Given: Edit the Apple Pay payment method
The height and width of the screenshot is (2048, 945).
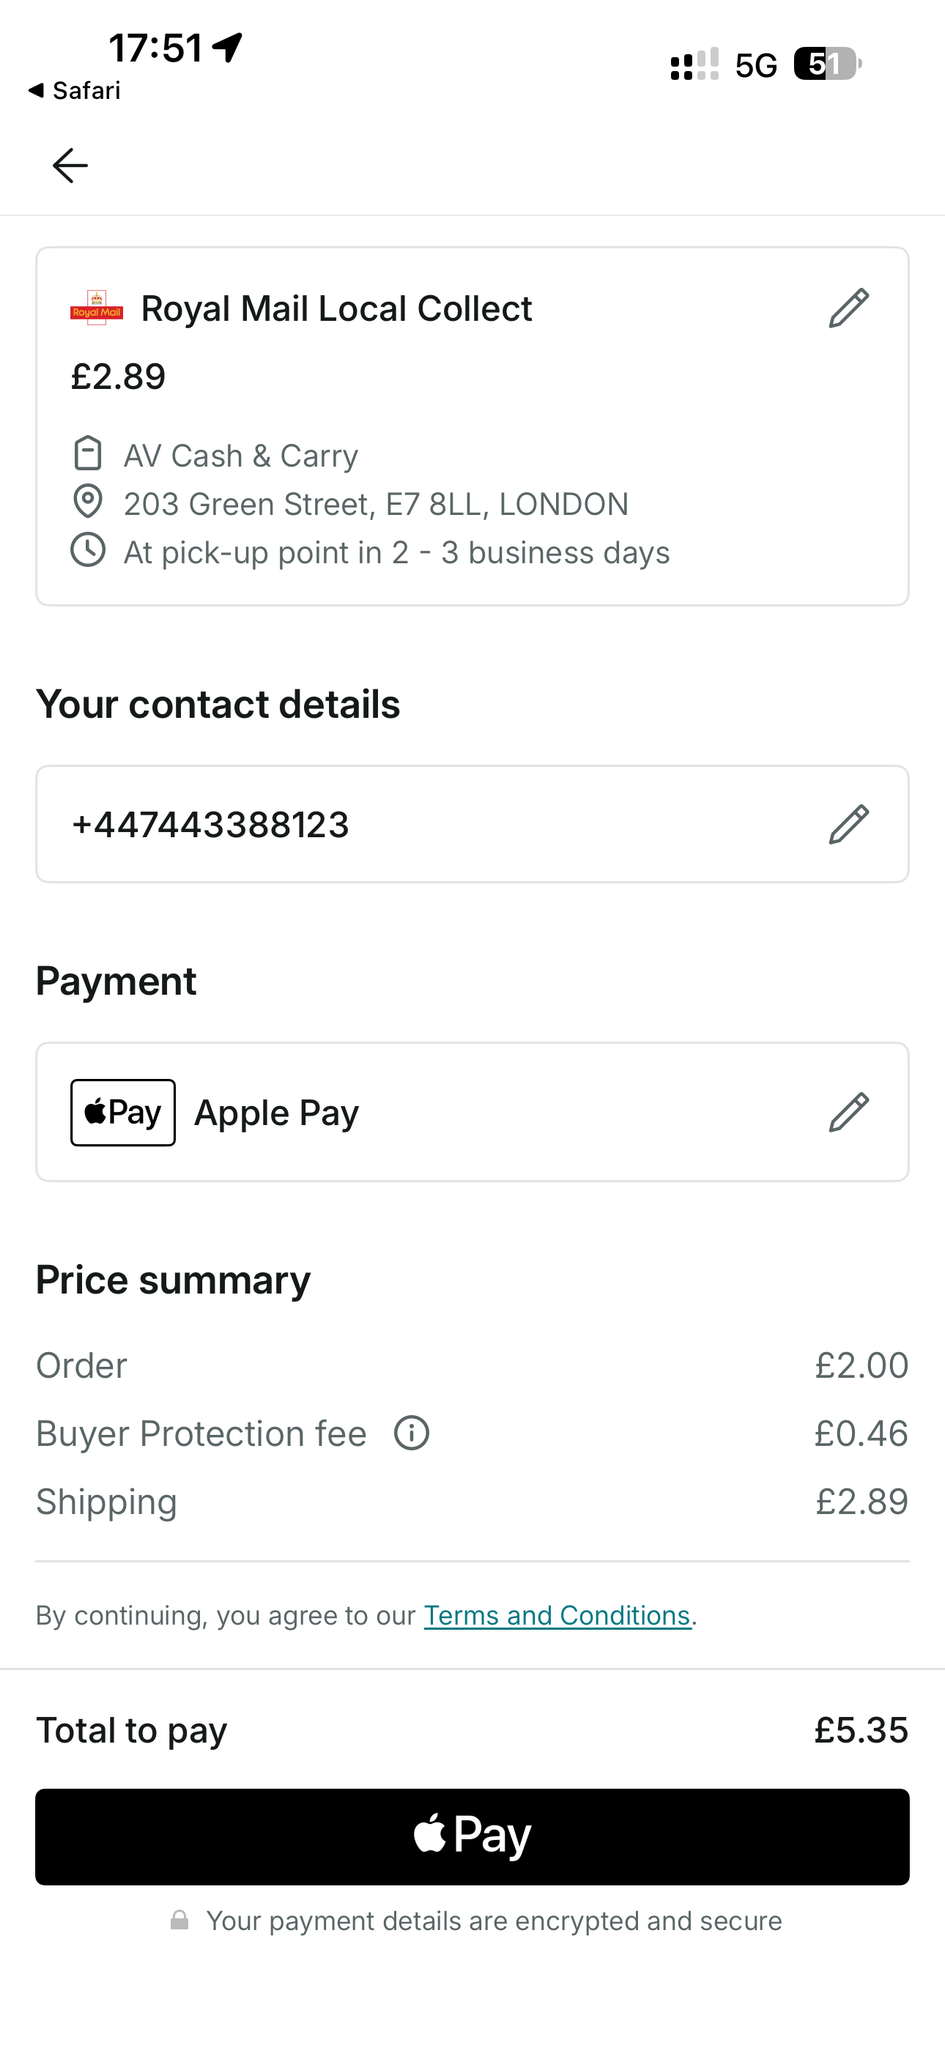Looking at the screenshot, I should tap(849, 1112).
